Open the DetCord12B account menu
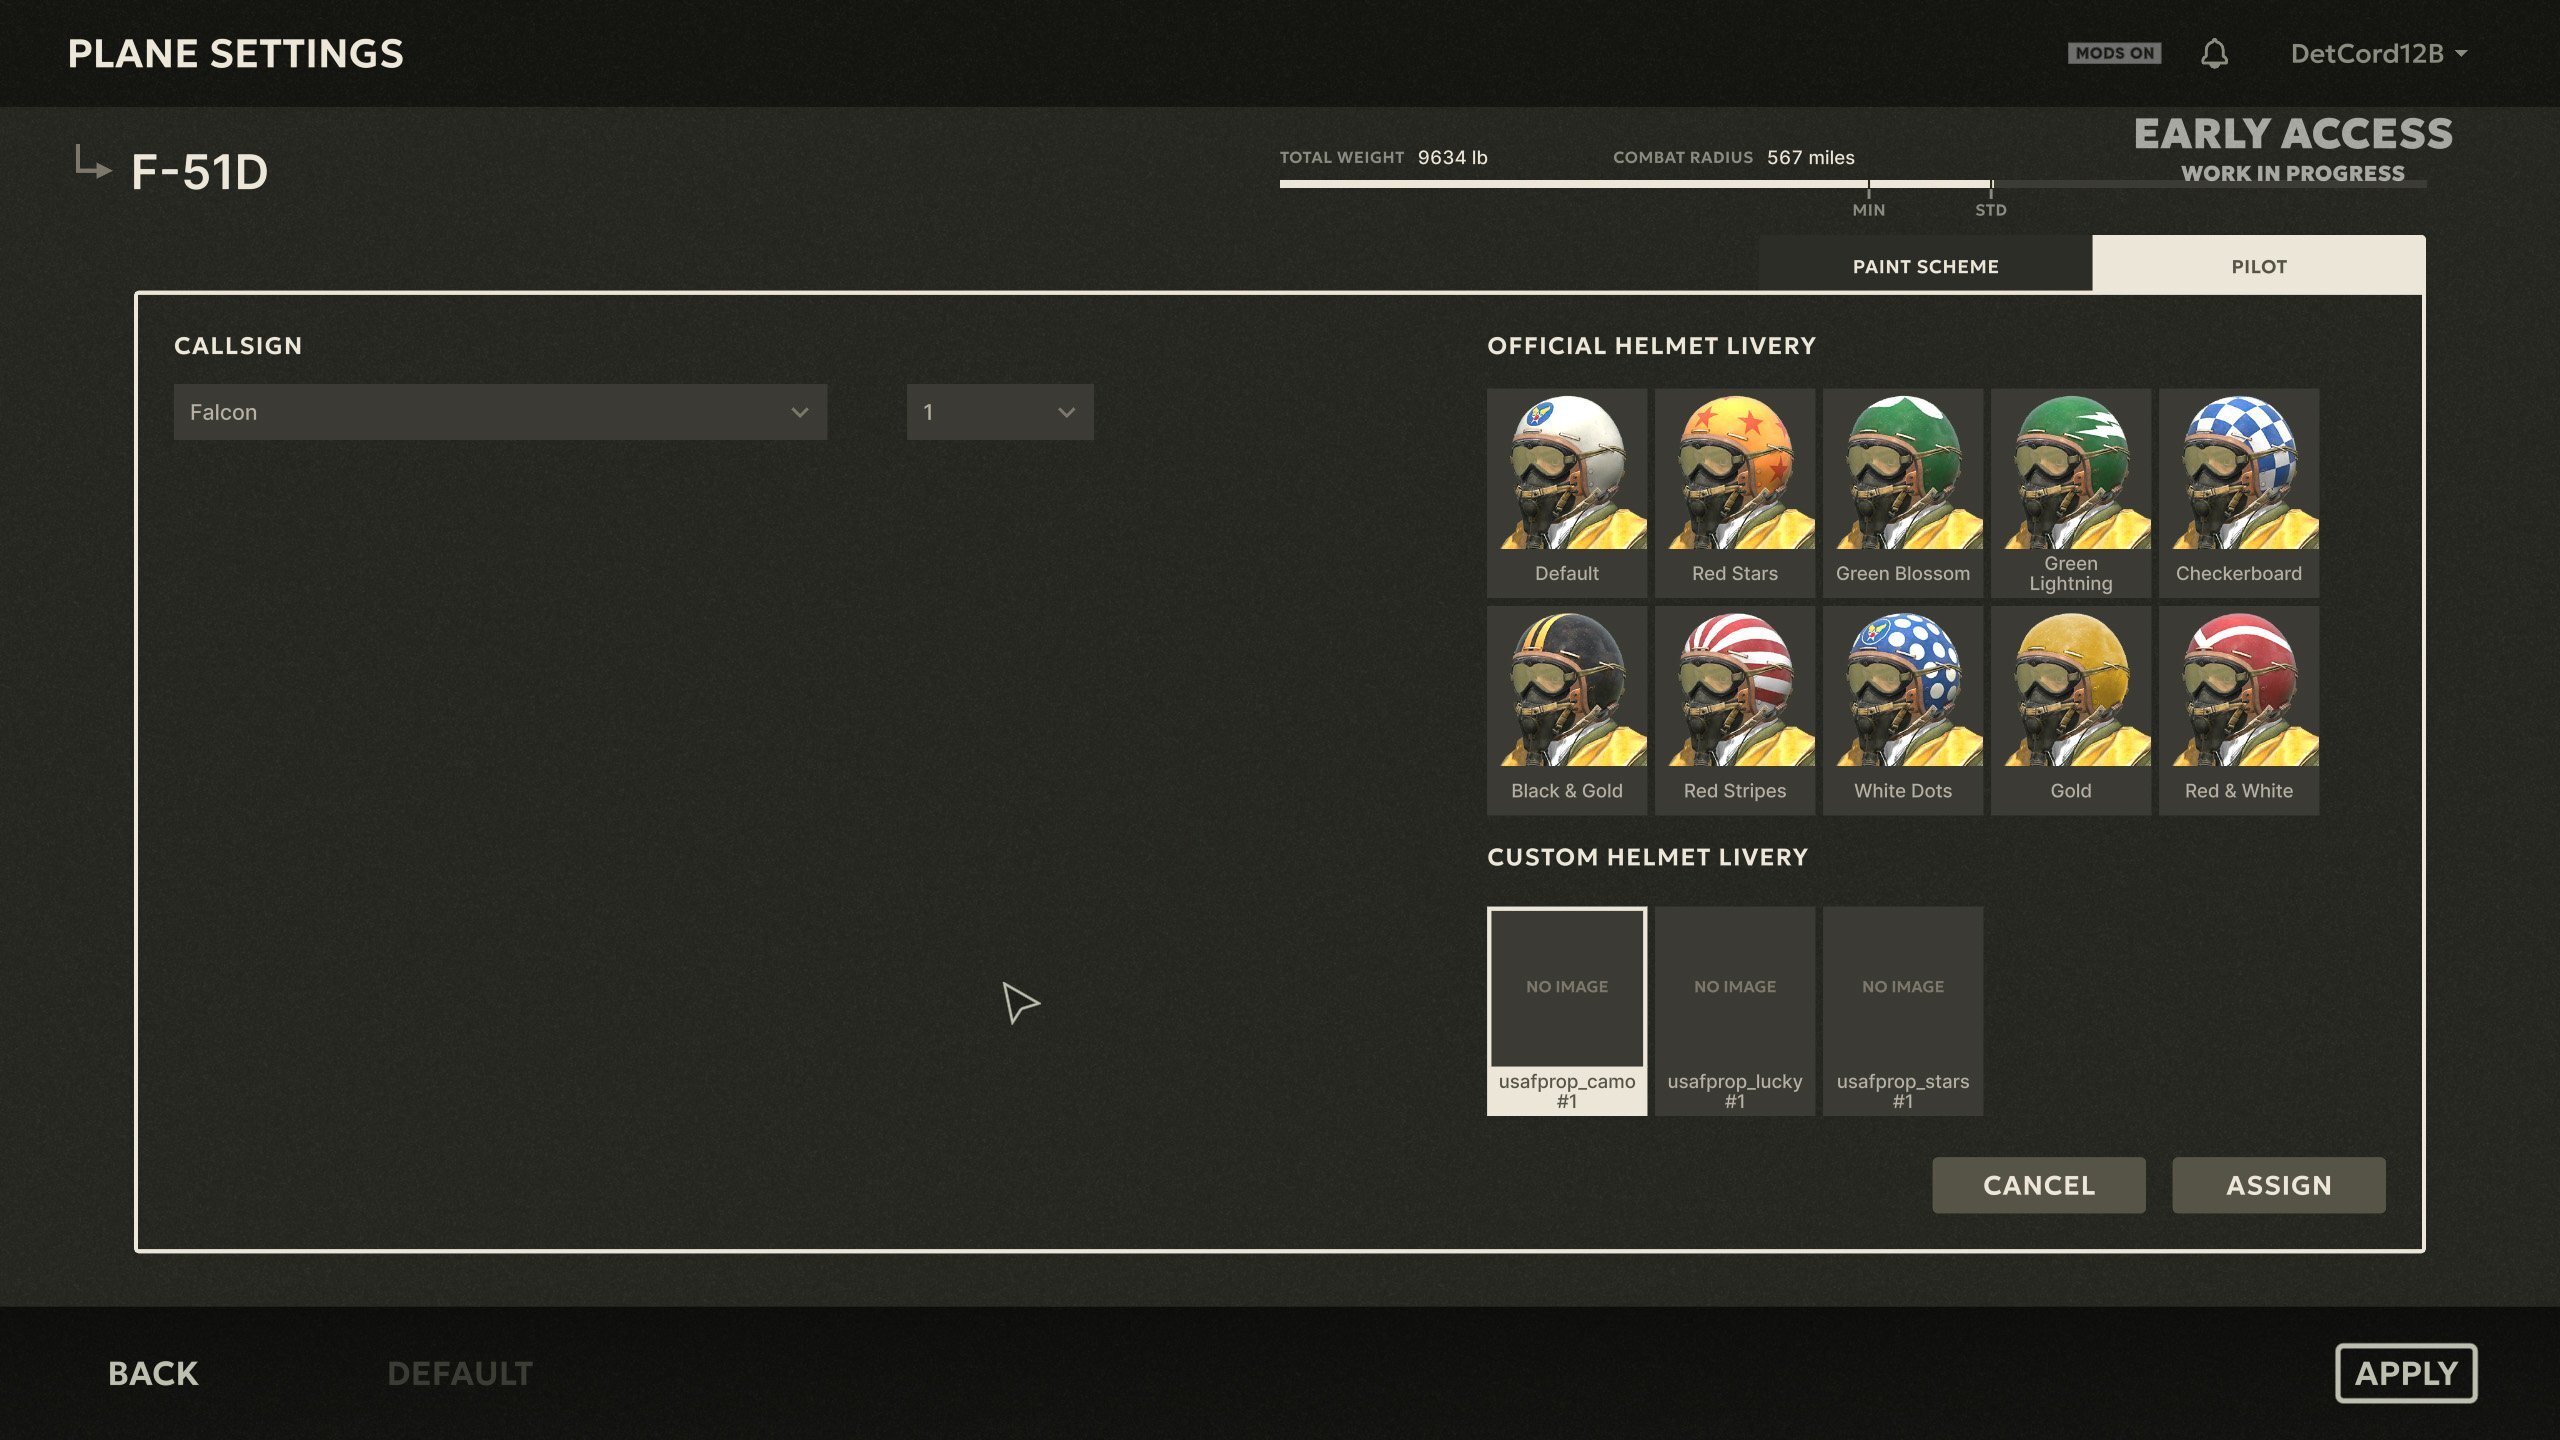 click(x=2378, y=54)
